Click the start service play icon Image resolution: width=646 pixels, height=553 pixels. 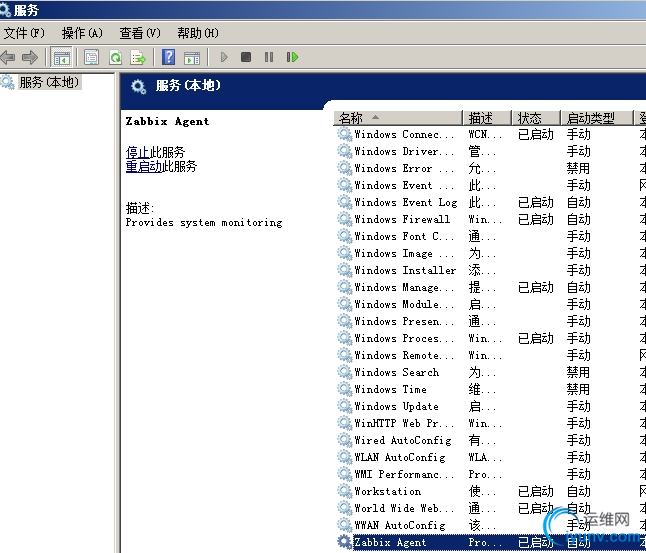point(224,57)
